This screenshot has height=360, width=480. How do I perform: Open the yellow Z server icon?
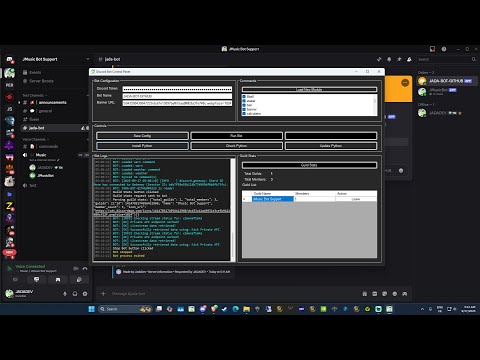click(9, 206)
